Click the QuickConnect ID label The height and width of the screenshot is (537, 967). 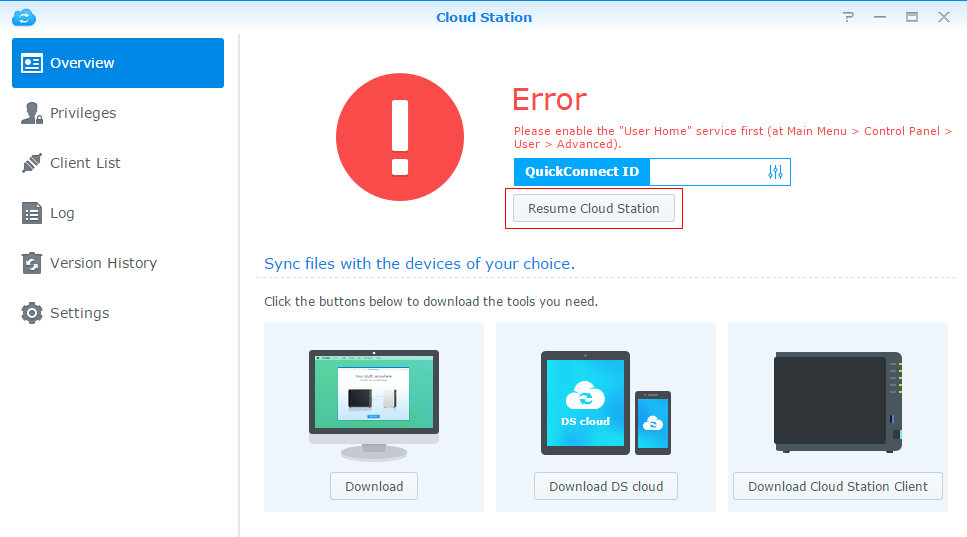point(582,172)
